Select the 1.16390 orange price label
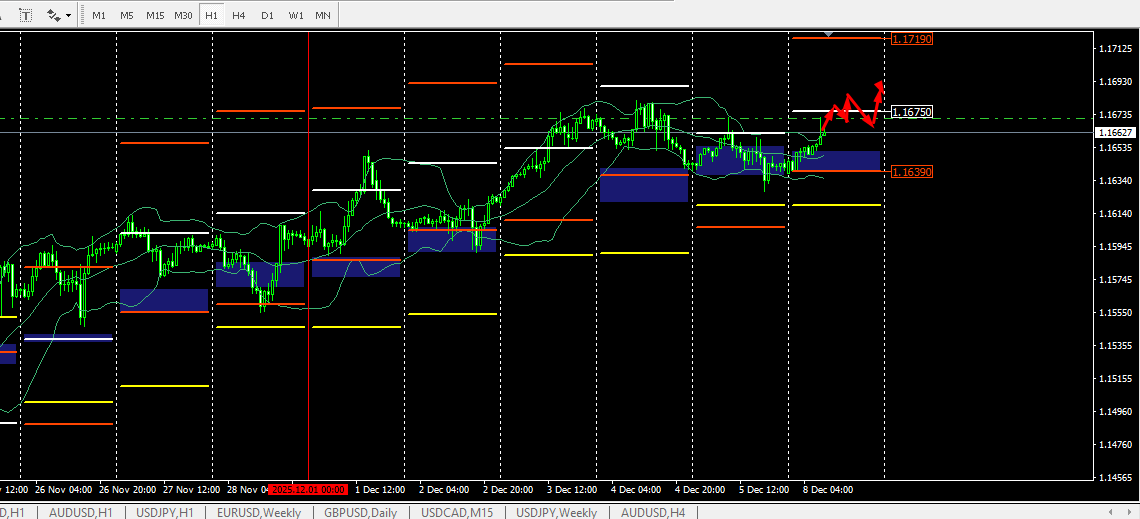Viewport: 1140px width, 519px height. [x=912, y=172]
